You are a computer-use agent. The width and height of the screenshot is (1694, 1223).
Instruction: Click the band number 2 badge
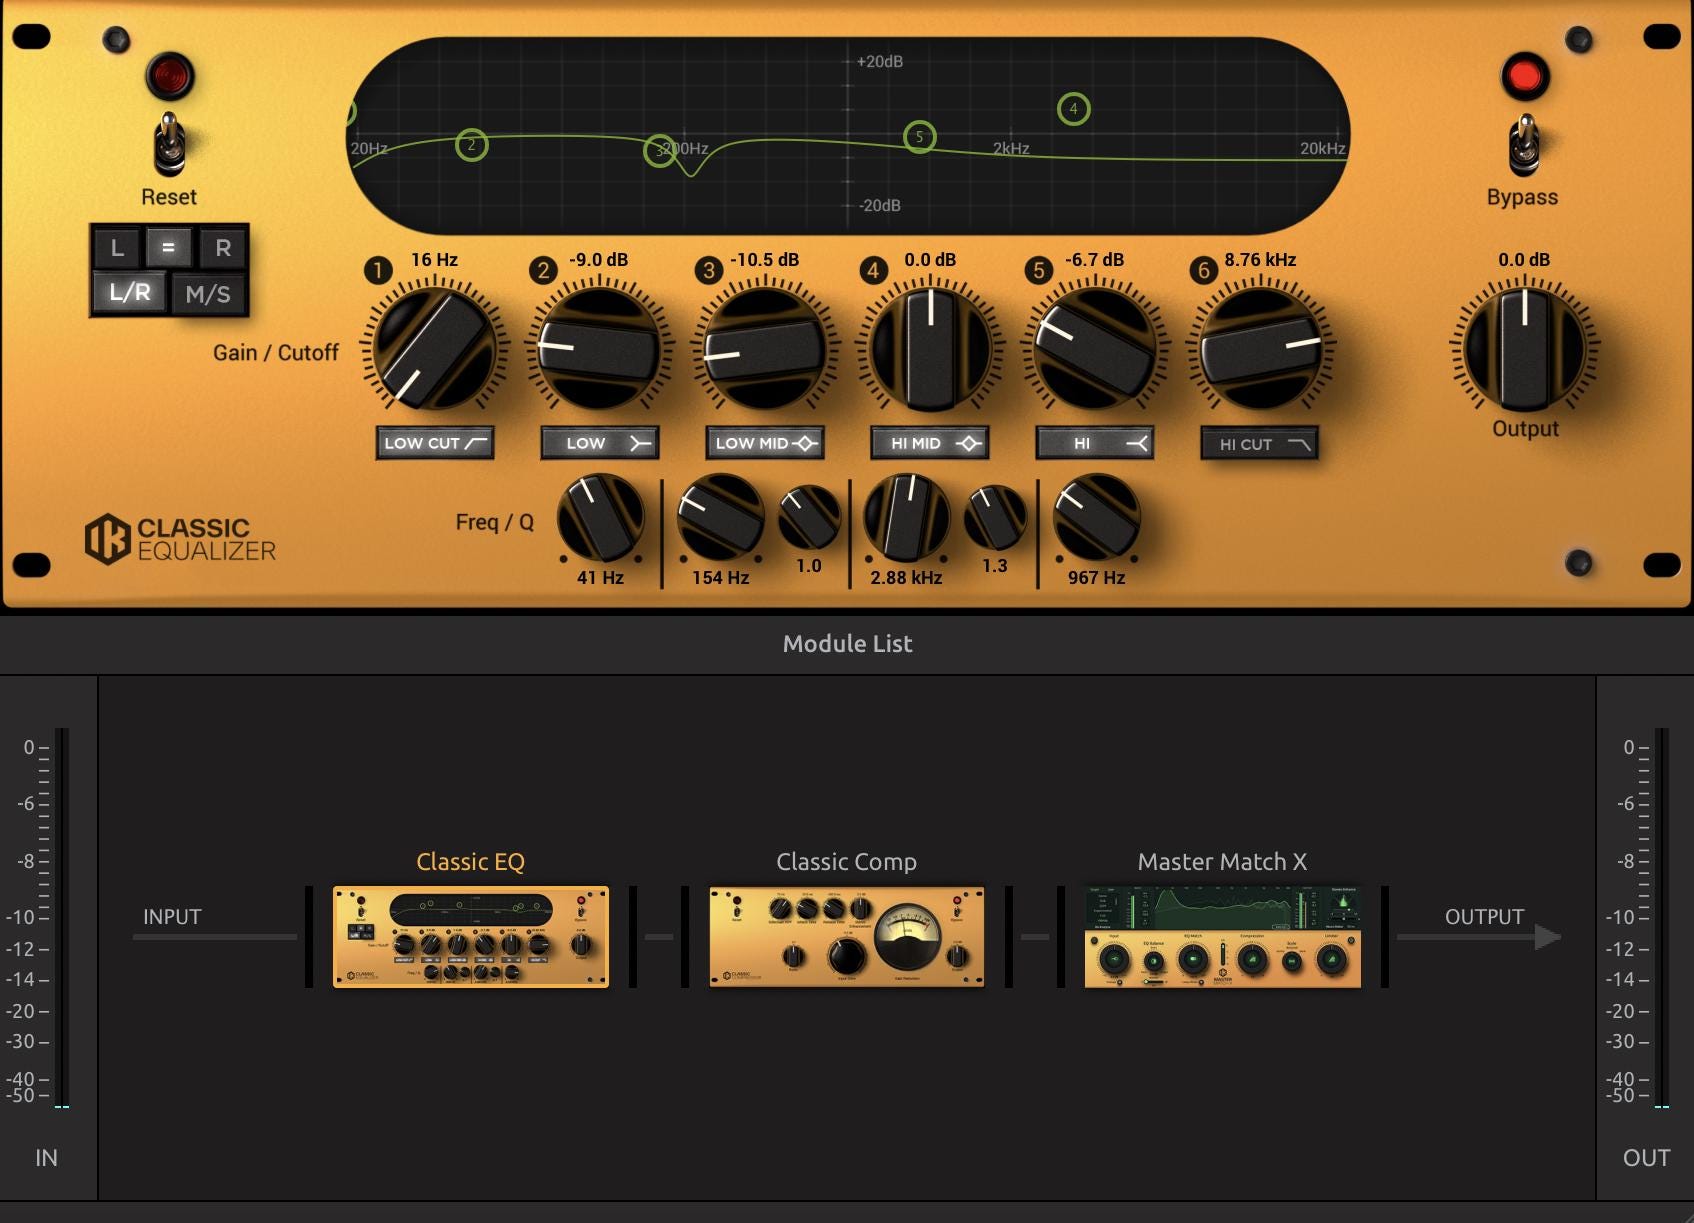click(543, 270)
